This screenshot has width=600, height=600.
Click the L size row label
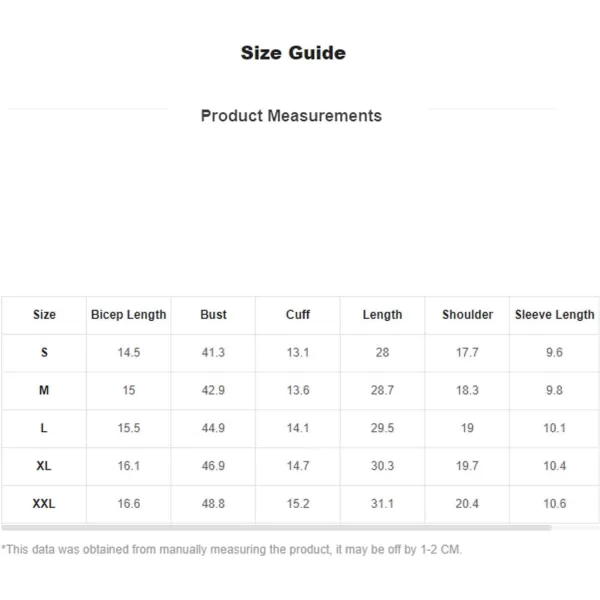(44, 428)
